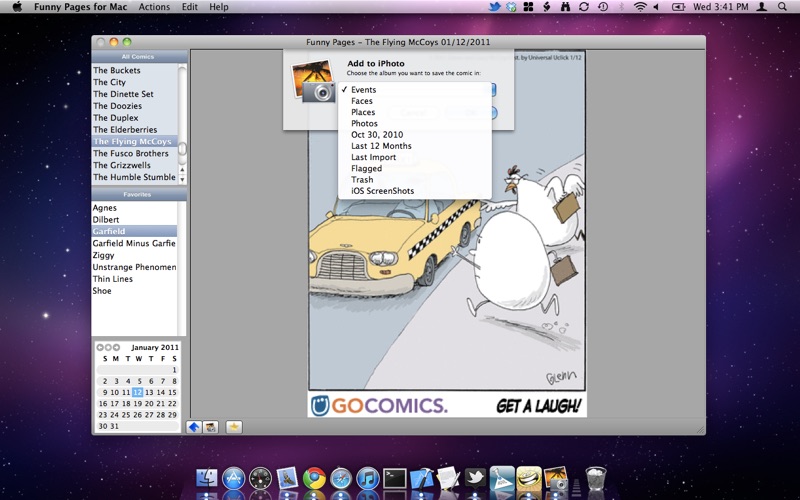Open Dilbert in Favorites
This screenshot has height=500, width=800.
point(134,219)
